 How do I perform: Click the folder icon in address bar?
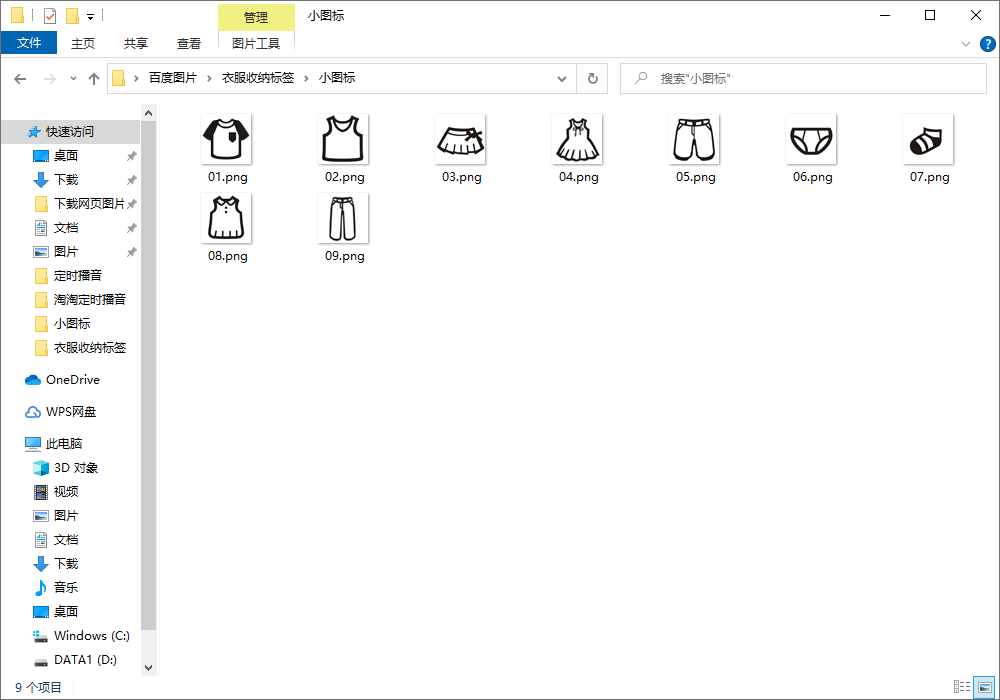point(119,78)
